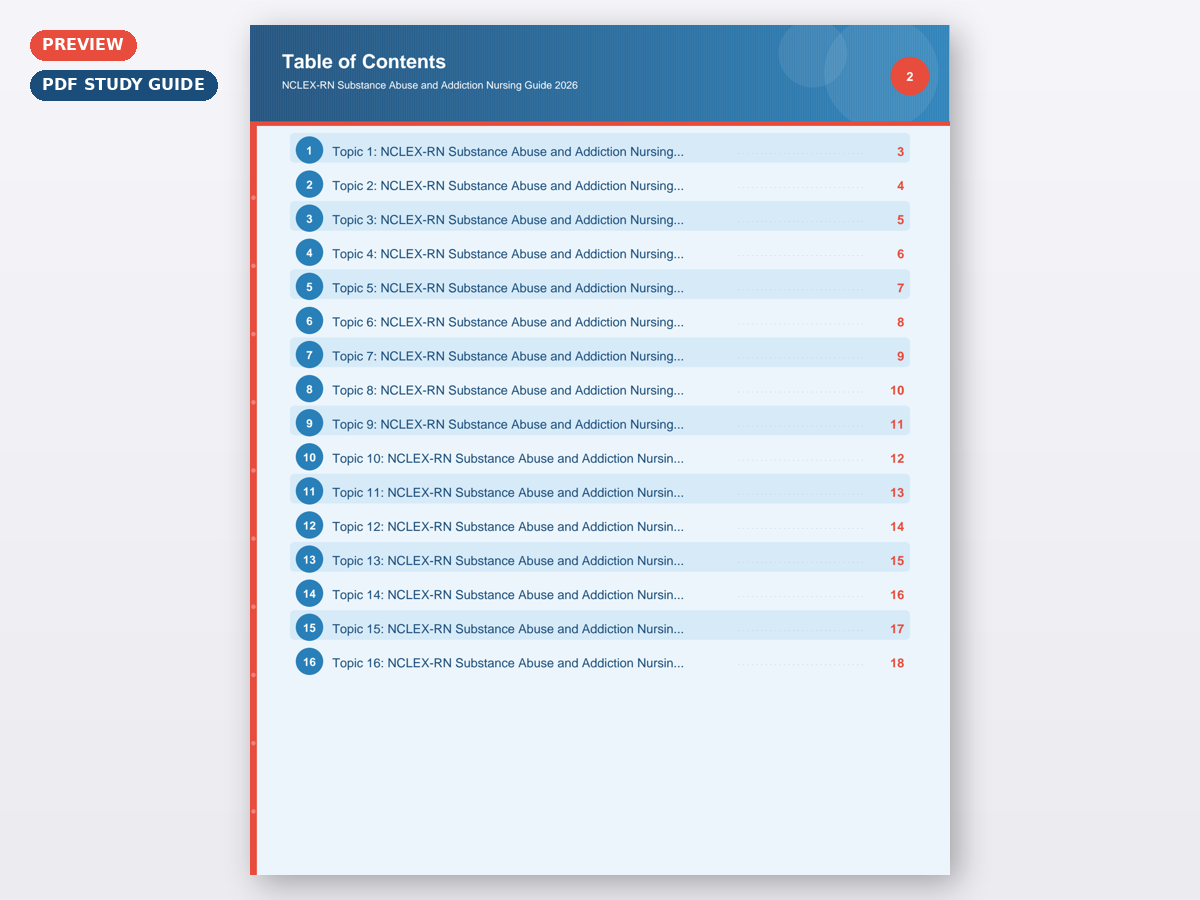Click page number 18 for Topic 16

coord(896,663)
